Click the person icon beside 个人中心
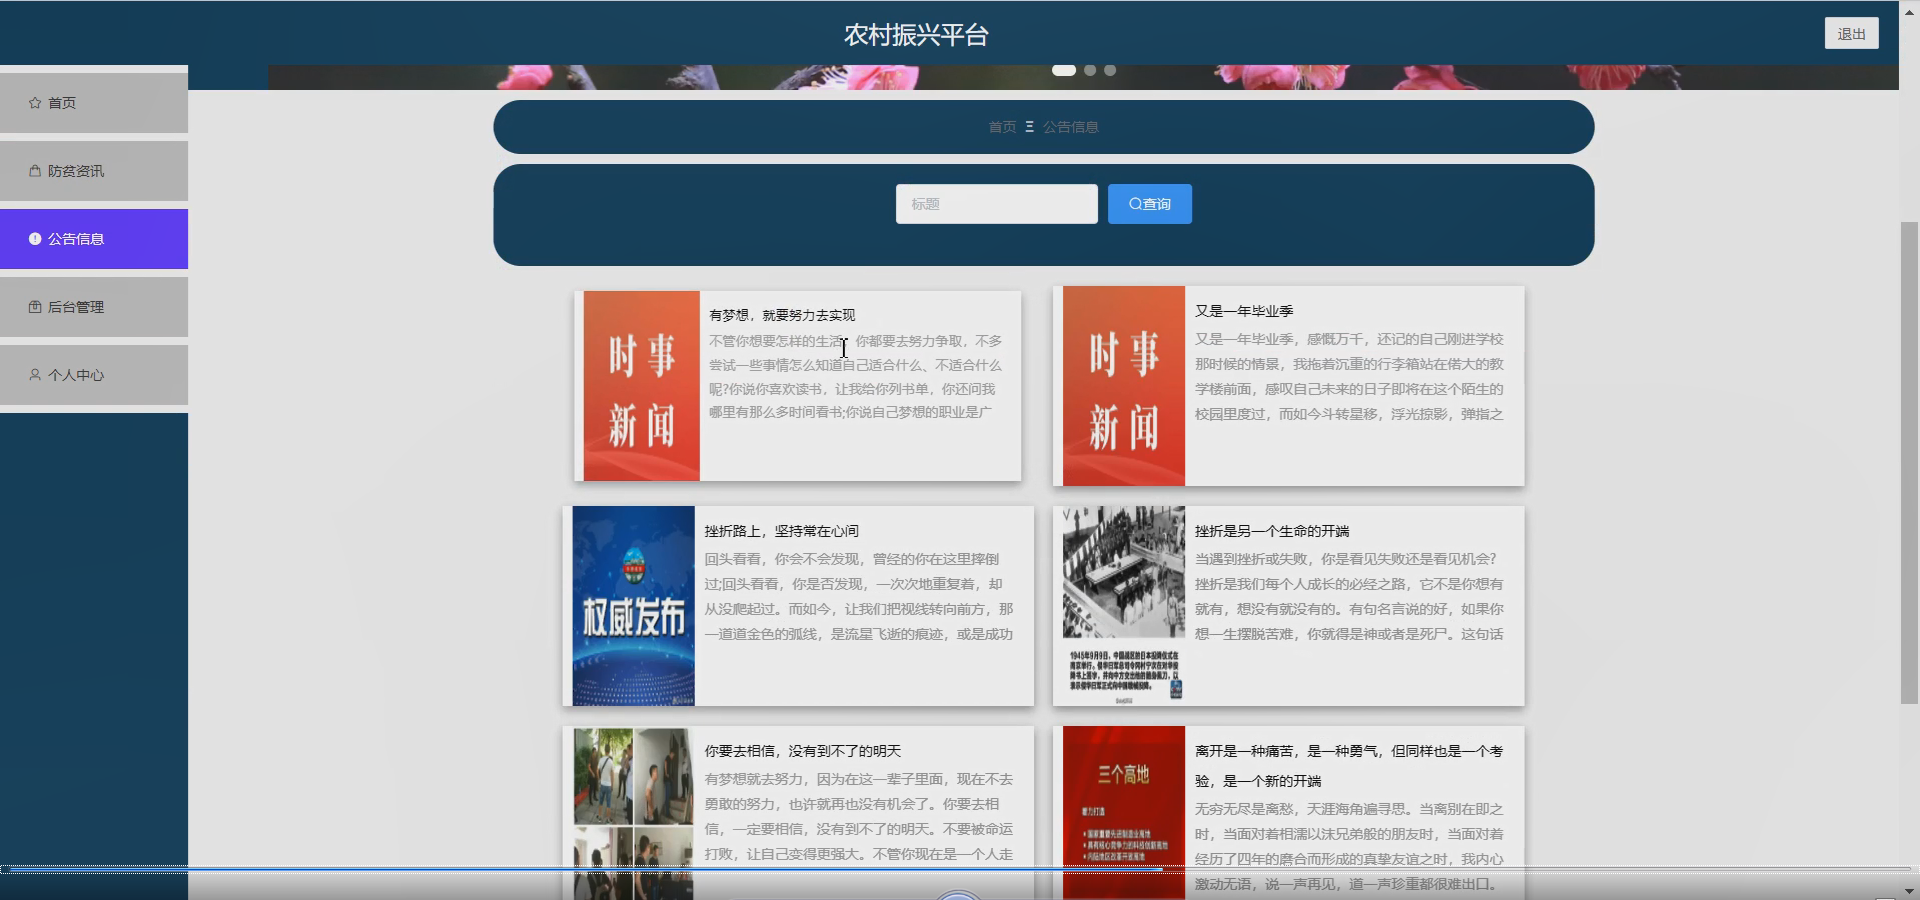1920x900 pixels. tap(35, 375)
